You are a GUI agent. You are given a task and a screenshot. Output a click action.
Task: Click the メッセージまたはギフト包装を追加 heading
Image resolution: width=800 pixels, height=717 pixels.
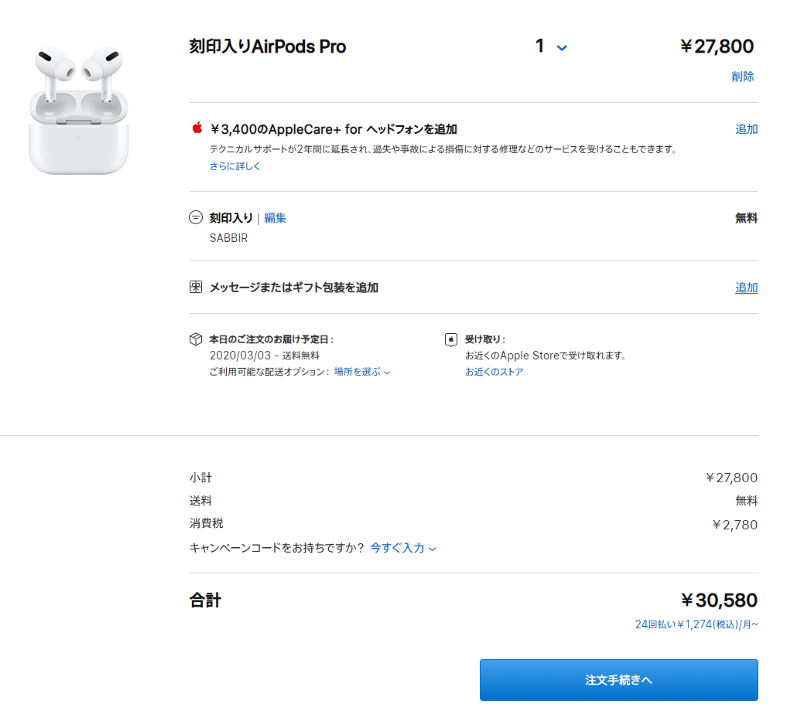(x=294, y=287)
